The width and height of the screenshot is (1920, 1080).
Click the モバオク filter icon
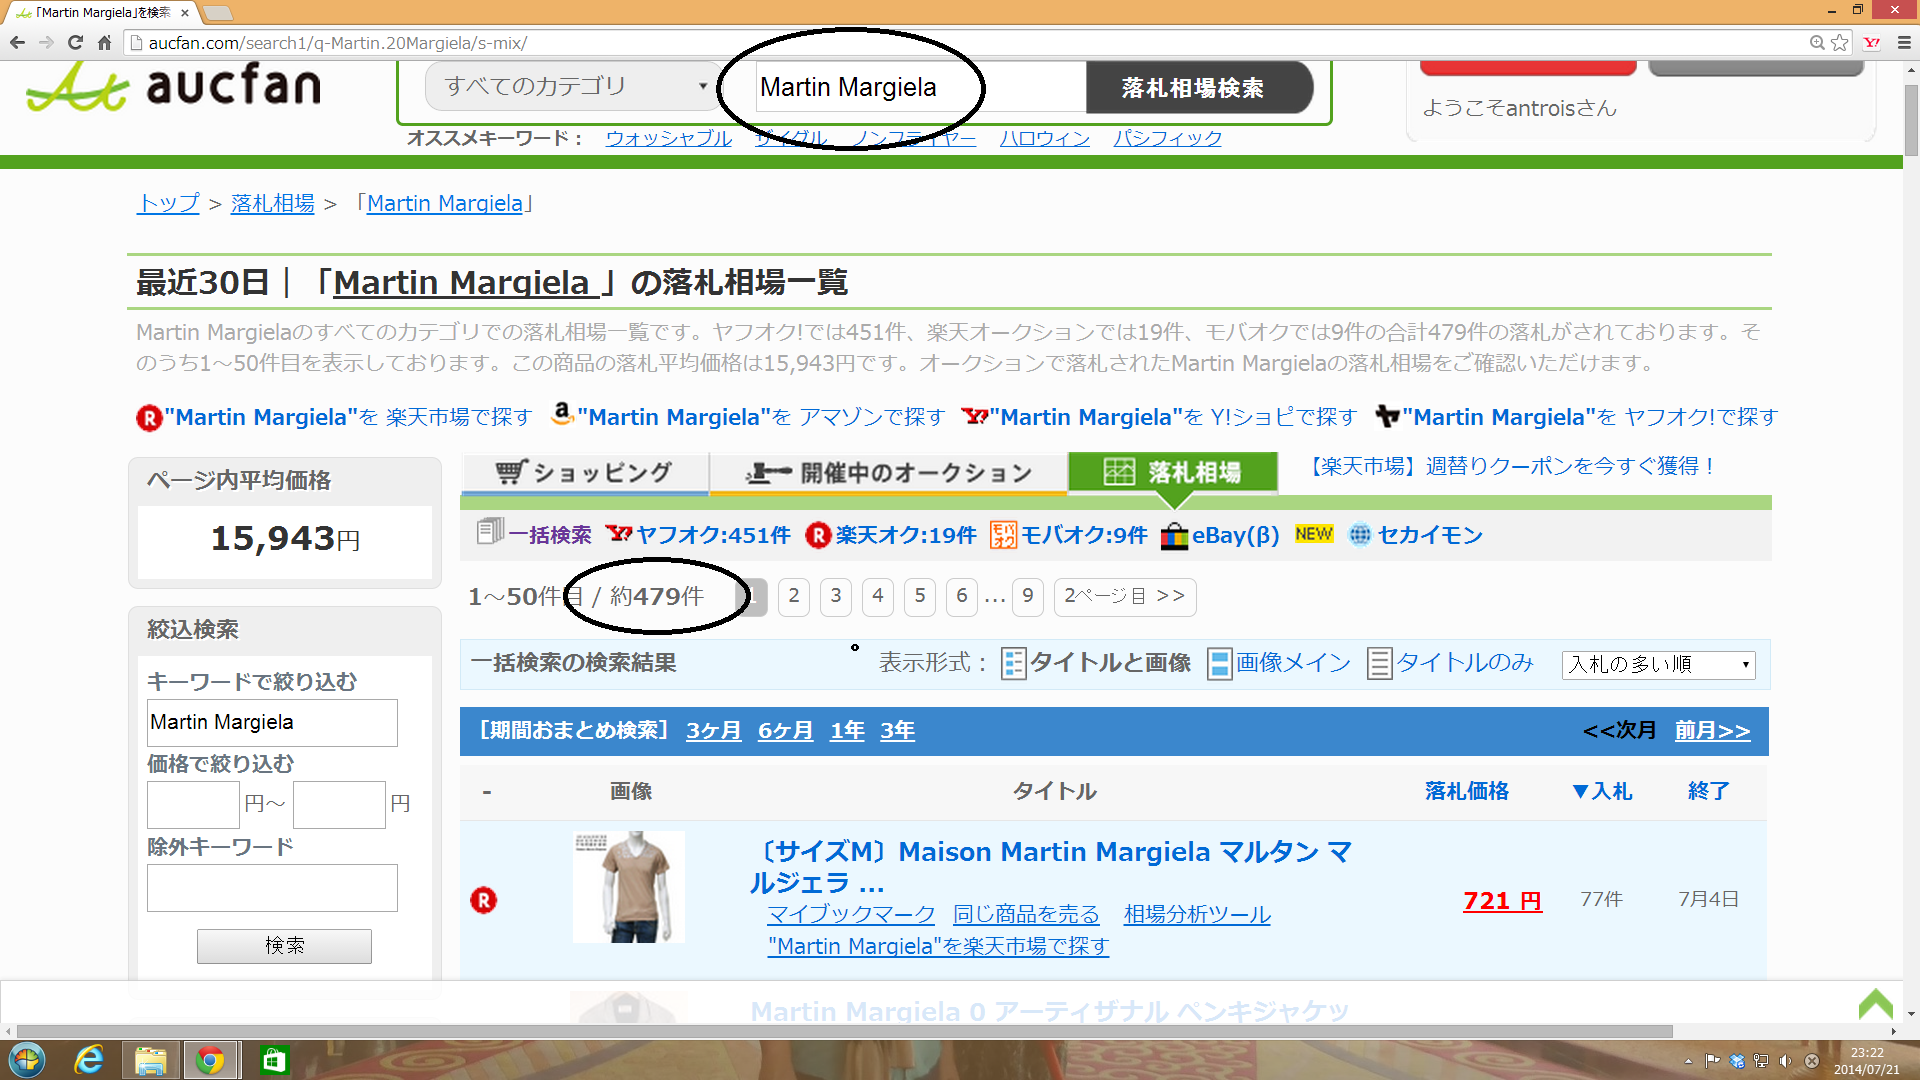[x=1003, y=535]
